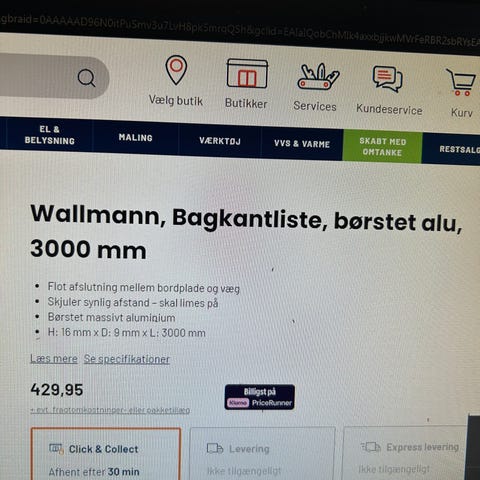
Task: Open the Maling menu
Action: tap(135, 138)
